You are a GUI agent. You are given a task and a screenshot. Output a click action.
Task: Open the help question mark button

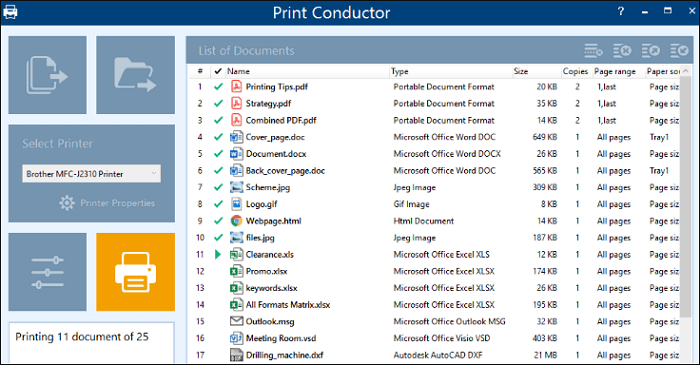[x=621, y=11]
